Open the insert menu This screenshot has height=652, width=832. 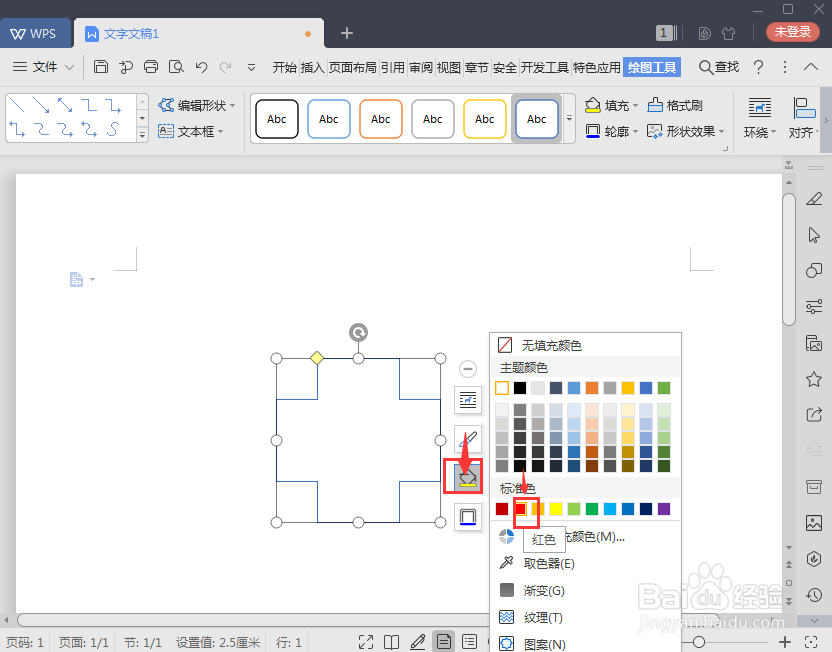(311, 68)
